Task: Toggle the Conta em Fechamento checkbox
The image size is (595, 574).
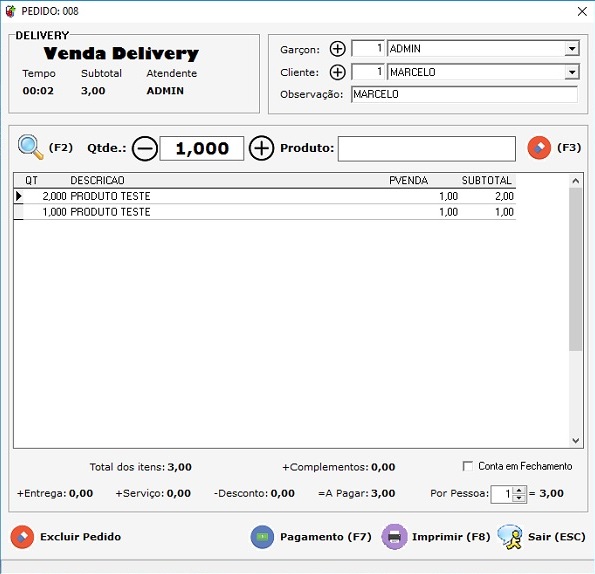Action: pyautogui.click(x=468, y=466)
